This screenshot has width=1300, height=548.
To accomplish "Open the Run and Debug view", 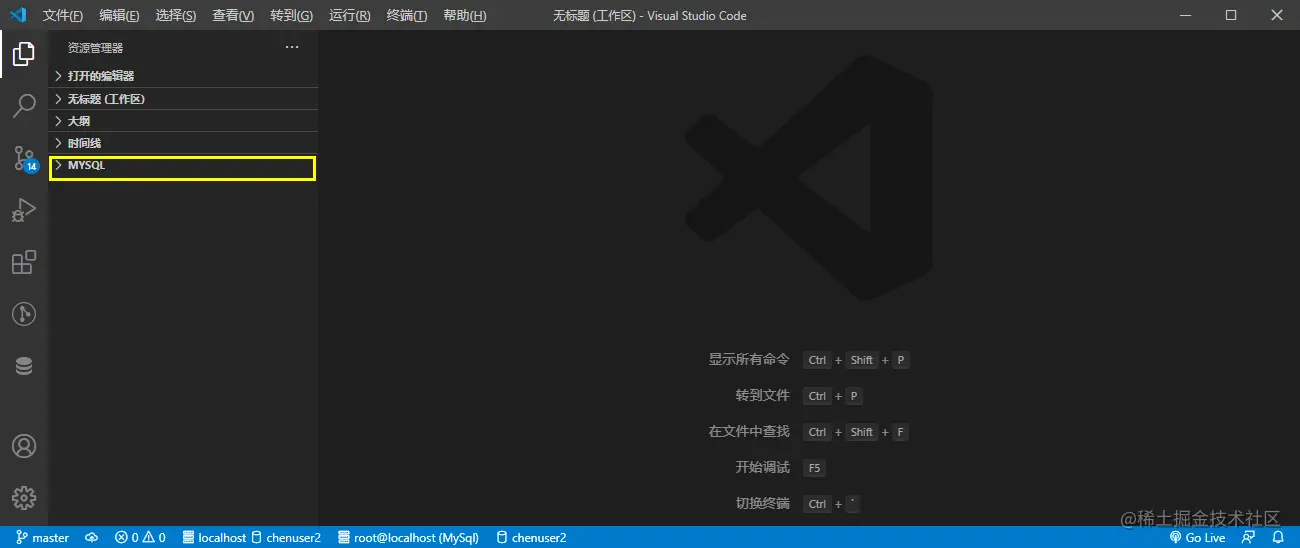I will pyautogui.click(x=24, y=210).
